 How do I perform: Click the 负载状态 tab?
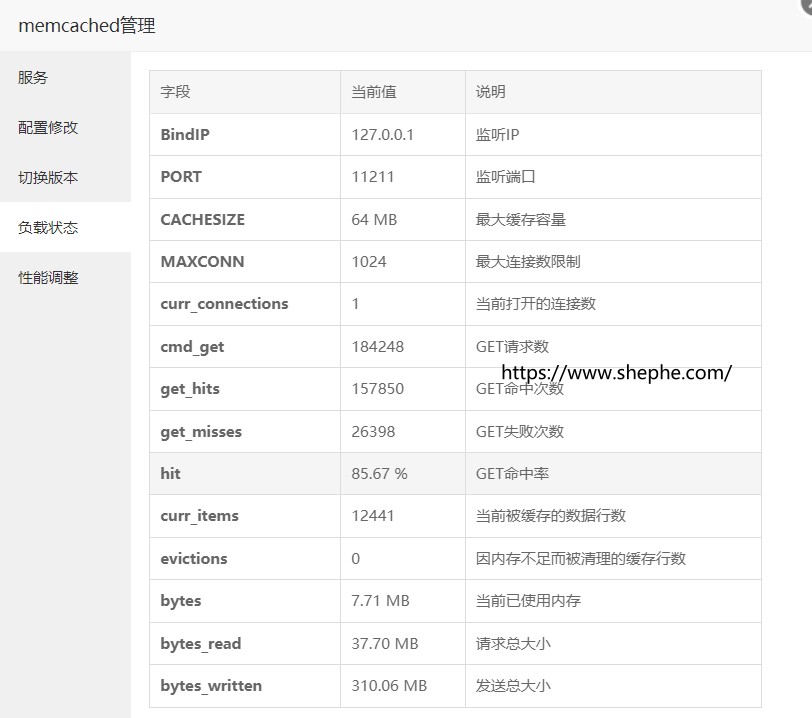pos(48,227)
